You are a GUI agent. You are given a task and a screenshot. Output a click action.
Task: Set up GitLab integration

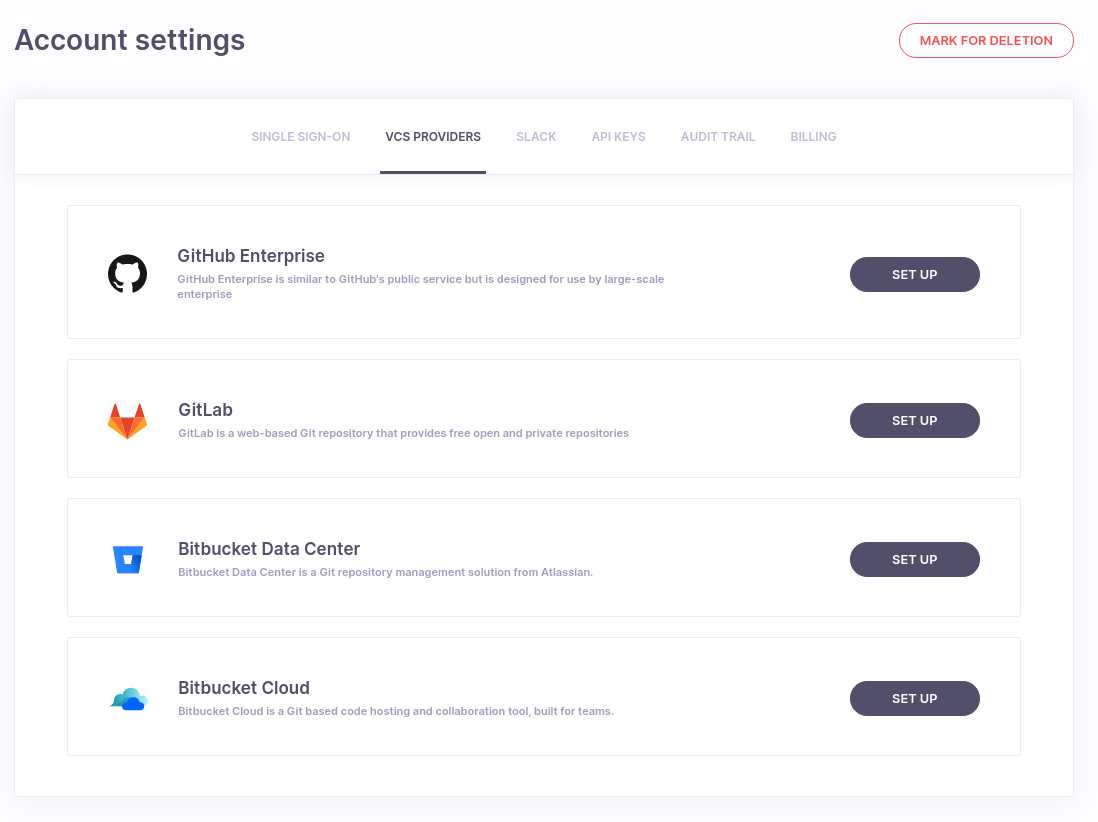tap(914, 420)
